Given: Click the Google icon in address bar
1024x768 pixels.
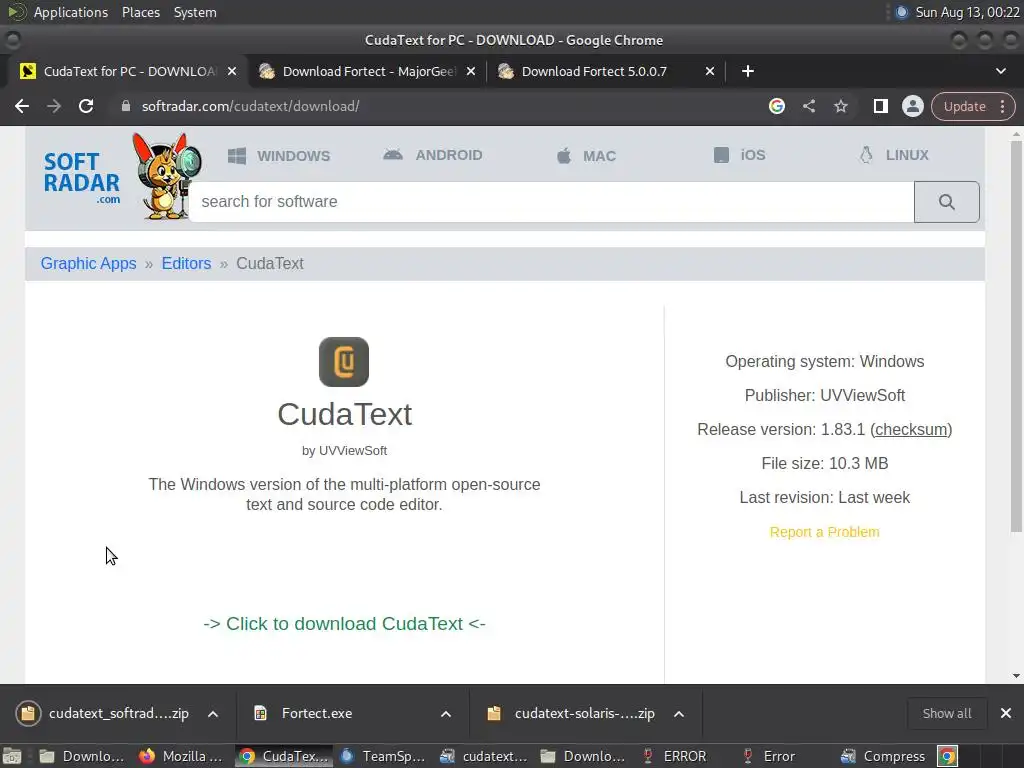Looking at the screenshot, I should pos(776,106).
